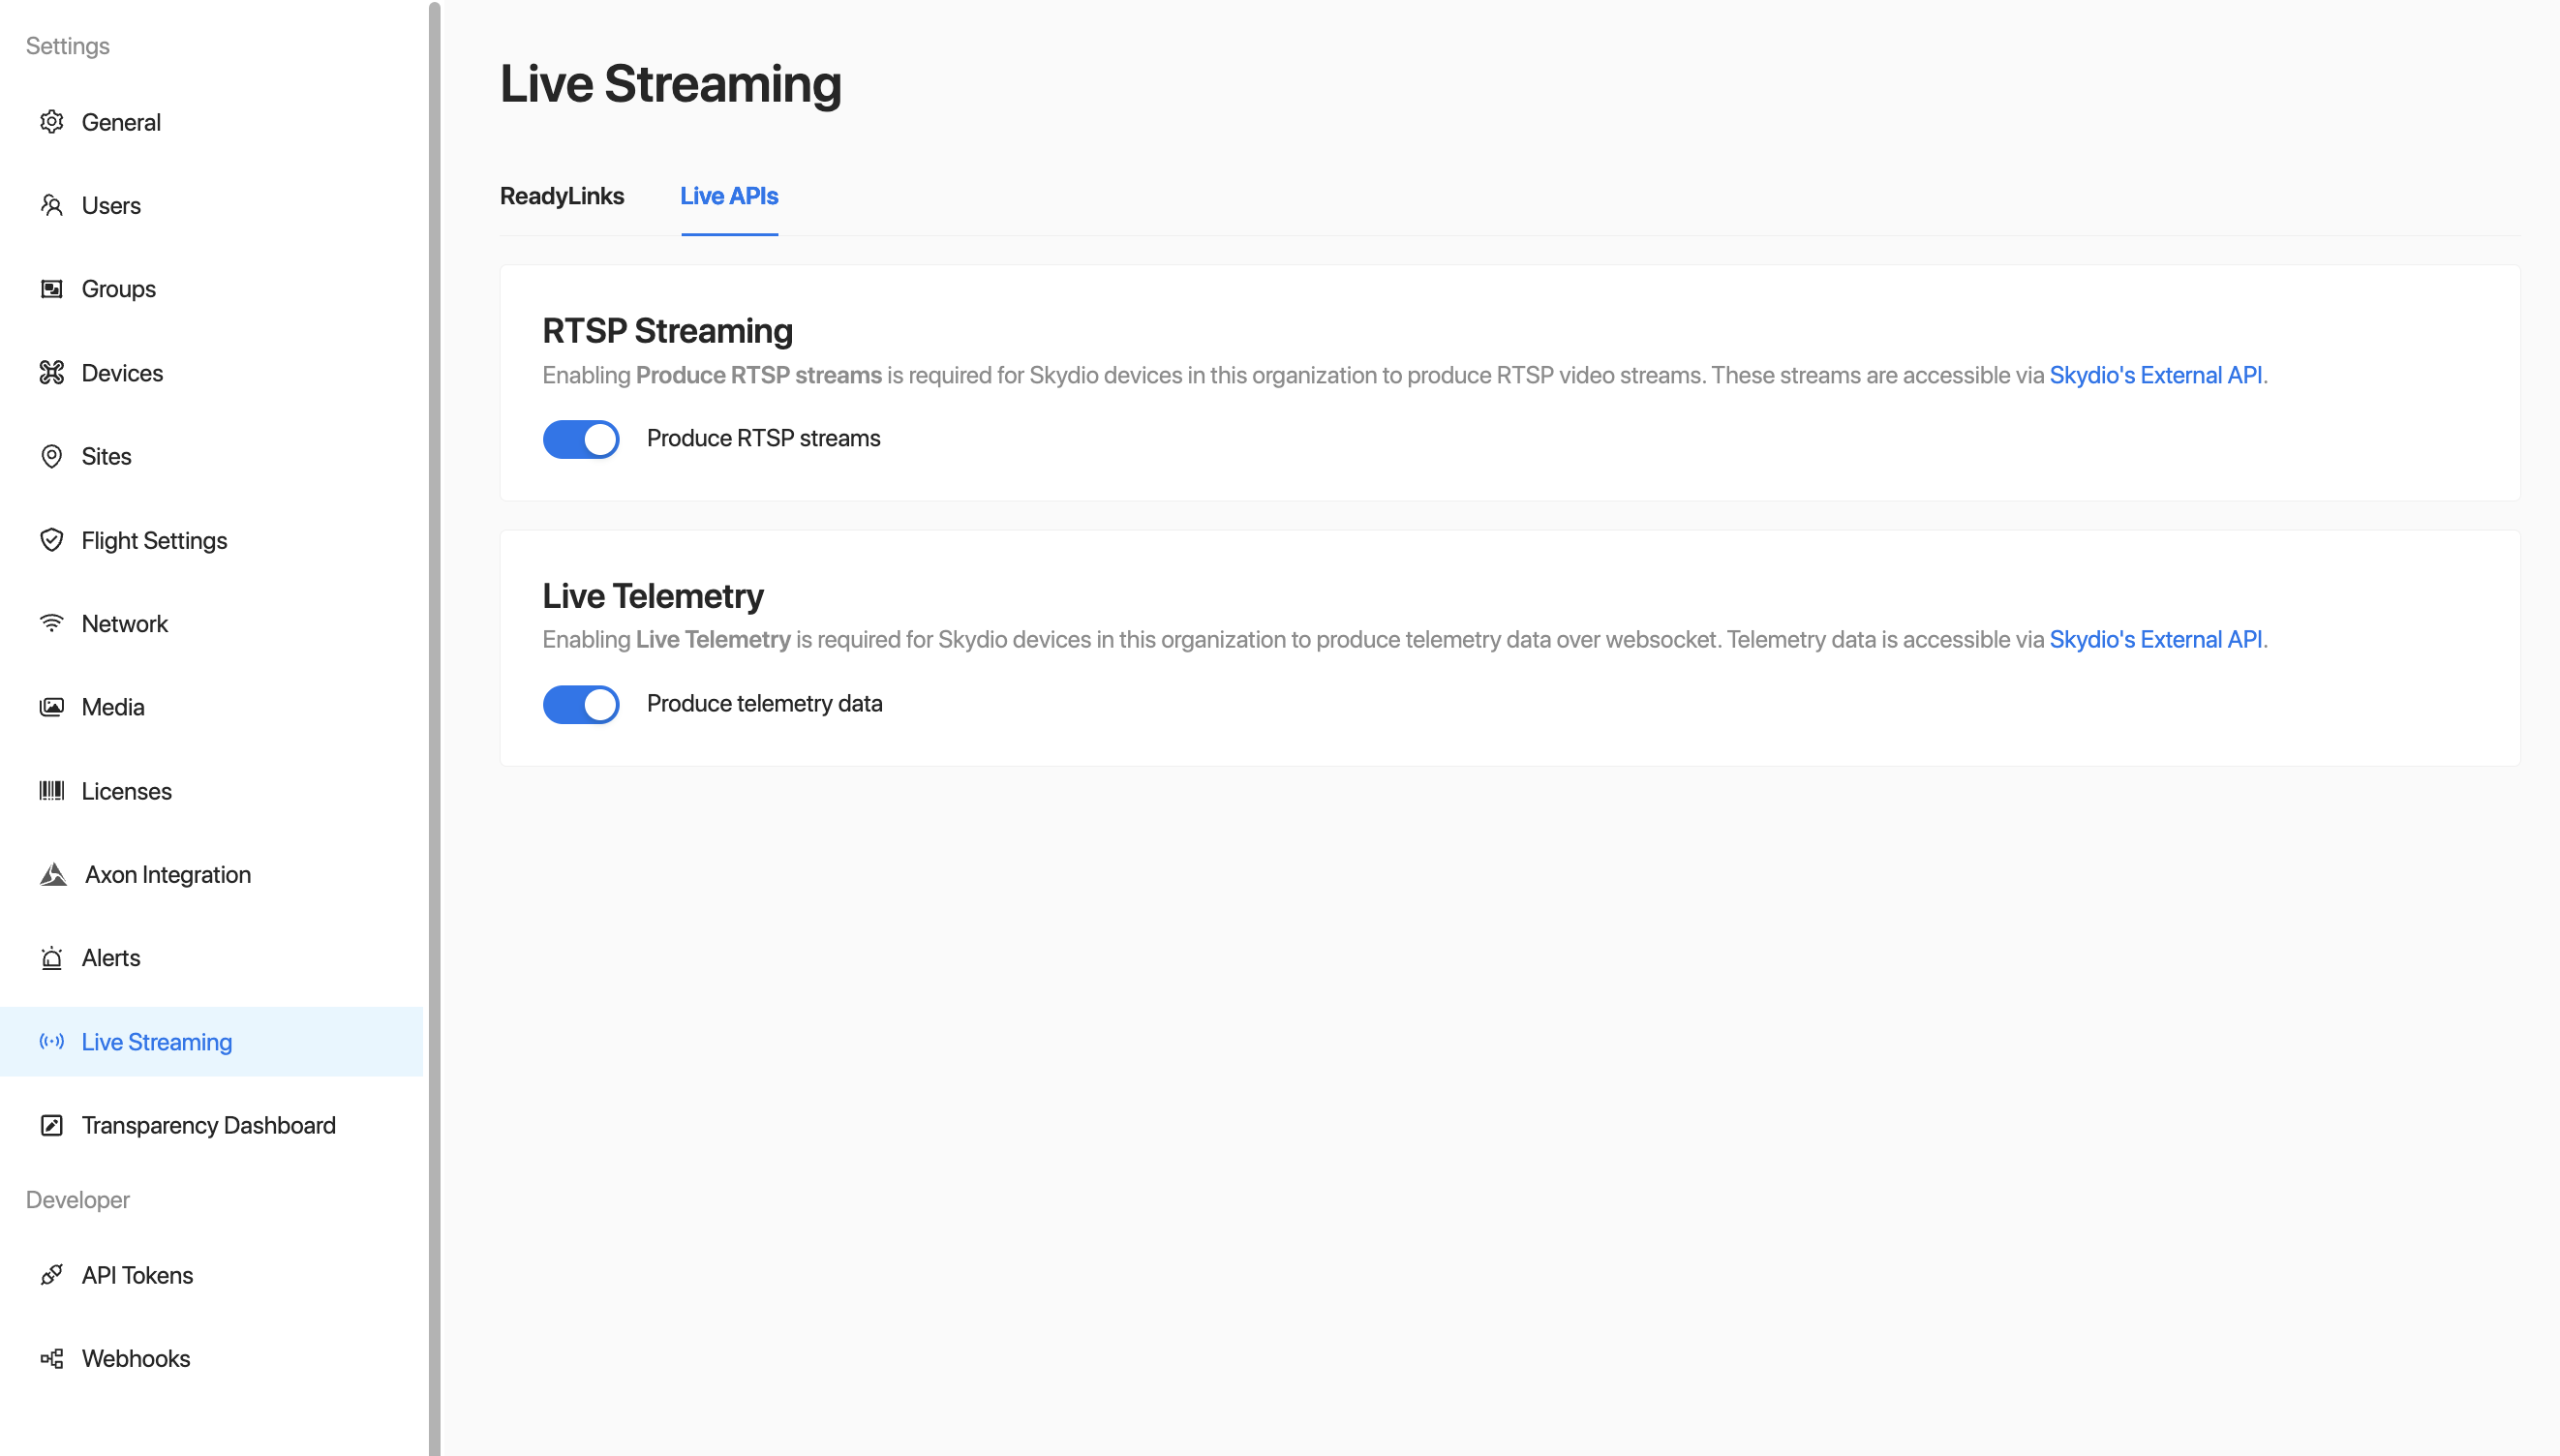Click the General gear icon
Screen dimensions: 2560x1456
pyautogui.click(x=52, y=122)
